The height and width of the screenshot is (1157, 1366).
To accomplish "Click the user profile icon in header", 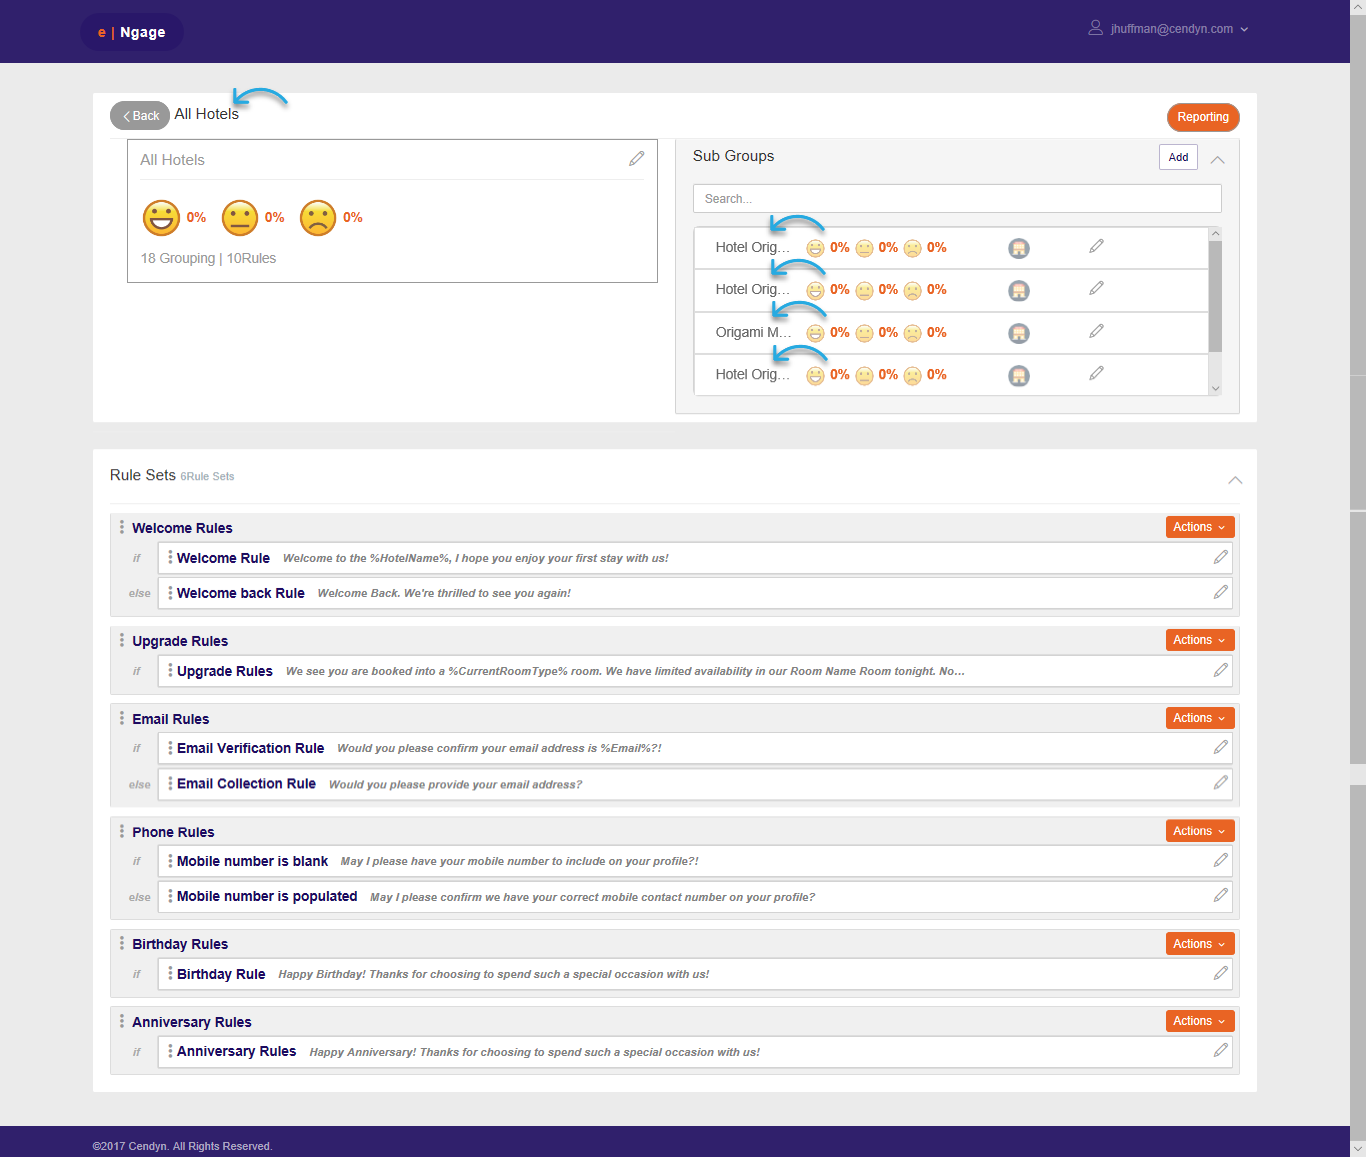I will [x=1095, y=28].
